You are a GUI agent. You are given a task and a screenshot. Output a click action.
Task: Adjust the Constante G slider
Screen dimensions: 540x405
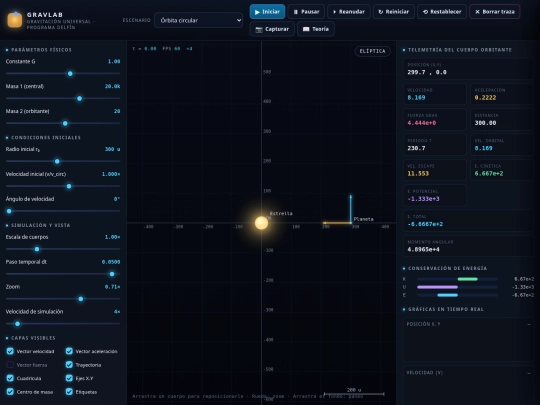[x=63, y=73]
